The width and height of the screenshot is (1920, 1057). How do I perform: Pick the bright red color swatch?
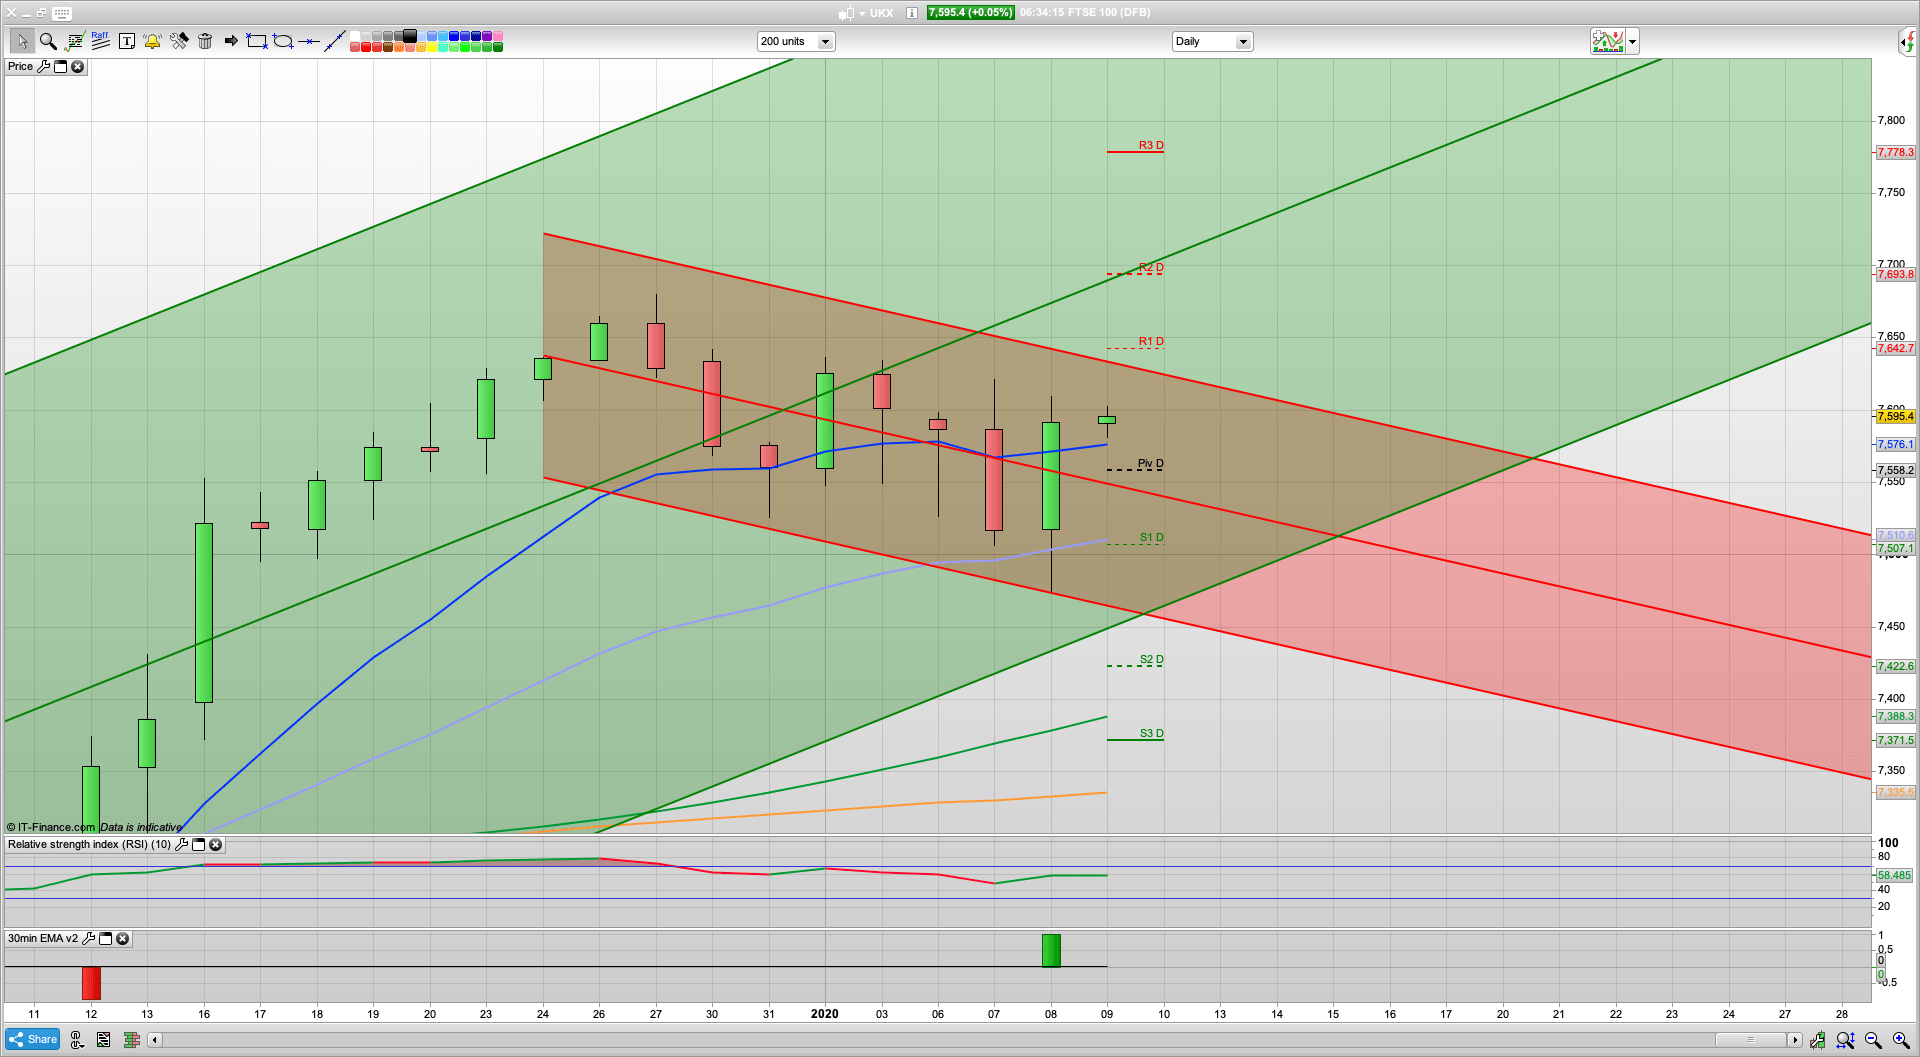pyautogui.click(x=366, y=47)
